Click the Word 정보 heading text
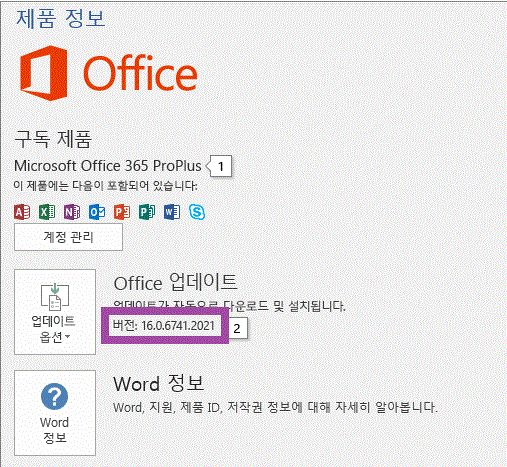This screenshot has height=467, width=507. pos(158,383)
